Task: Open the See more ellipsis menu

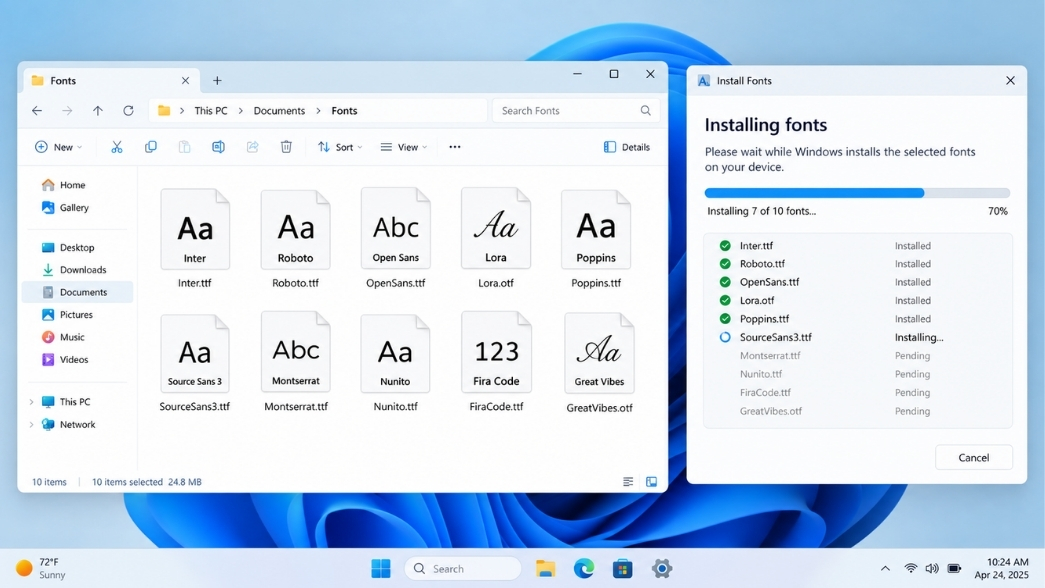Action: click(455, 147)
